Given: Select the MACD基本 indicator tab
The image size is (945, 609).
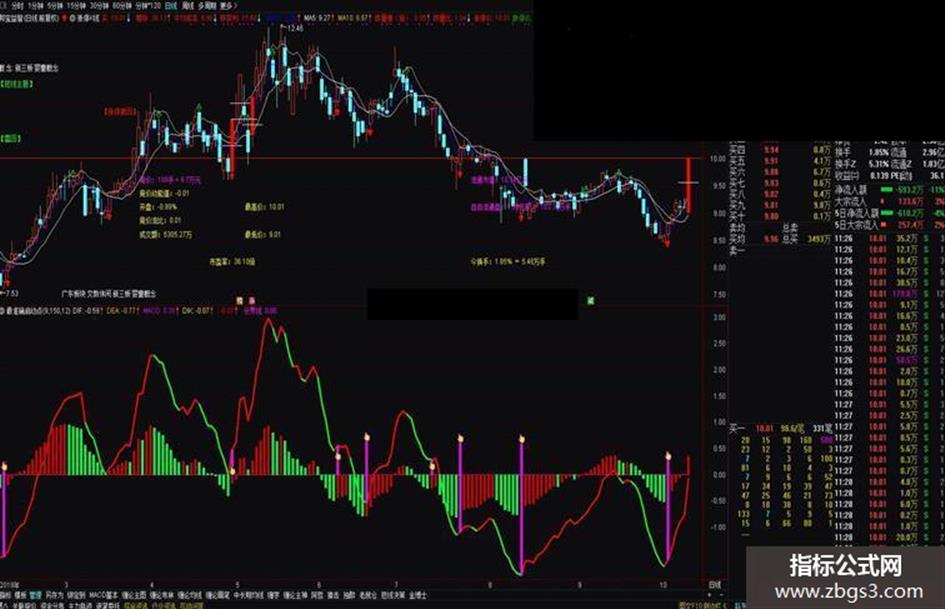Looking at the screenshot, I should click(x=104, y=595).
